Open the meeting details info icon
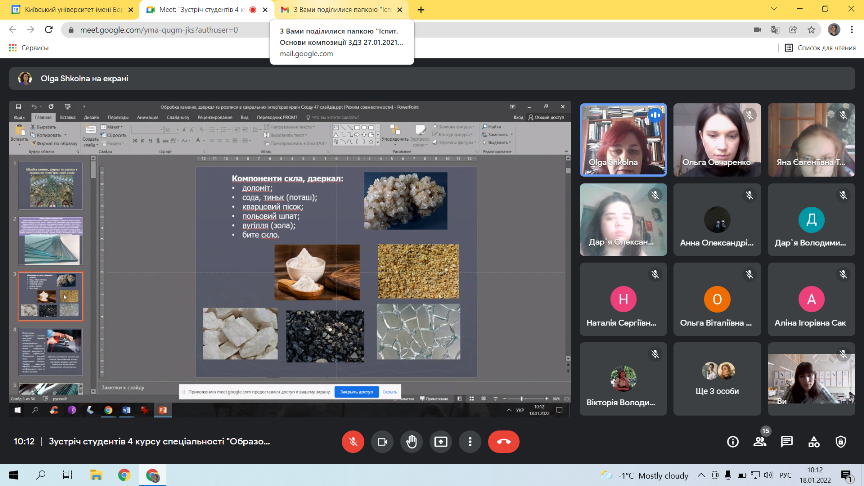Screen dimensions: 864x486 pos(732,441)
